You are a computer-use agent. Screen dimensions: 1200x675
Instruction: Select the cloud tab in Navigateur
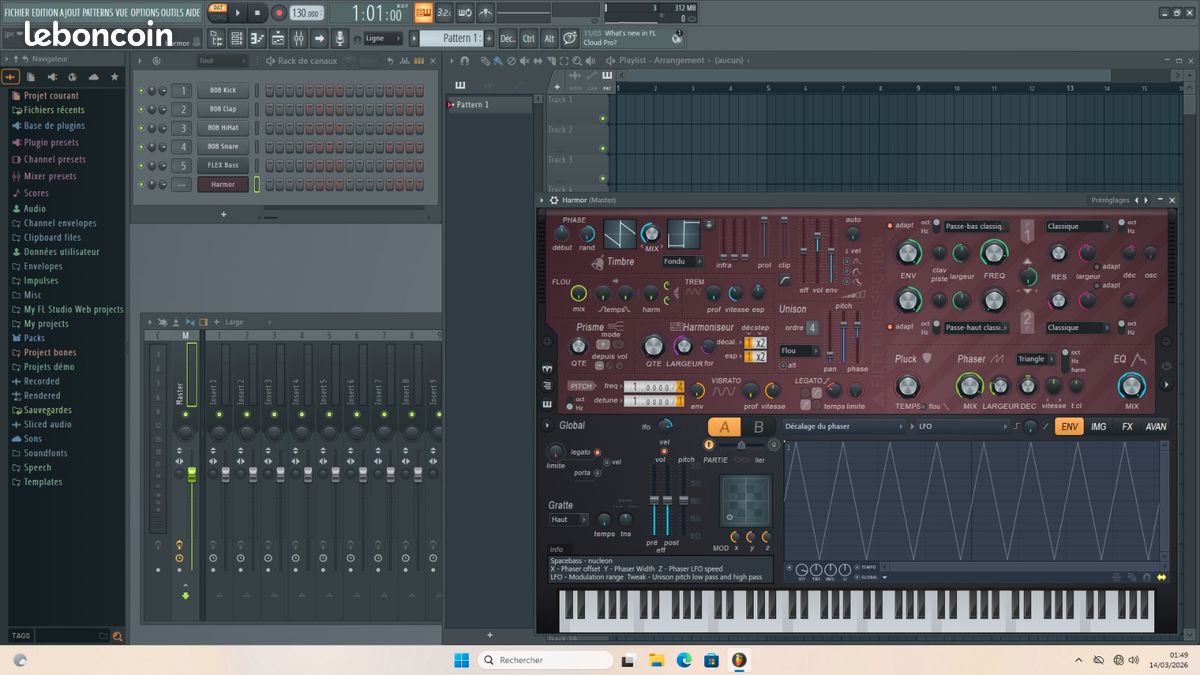pos(93,77)
